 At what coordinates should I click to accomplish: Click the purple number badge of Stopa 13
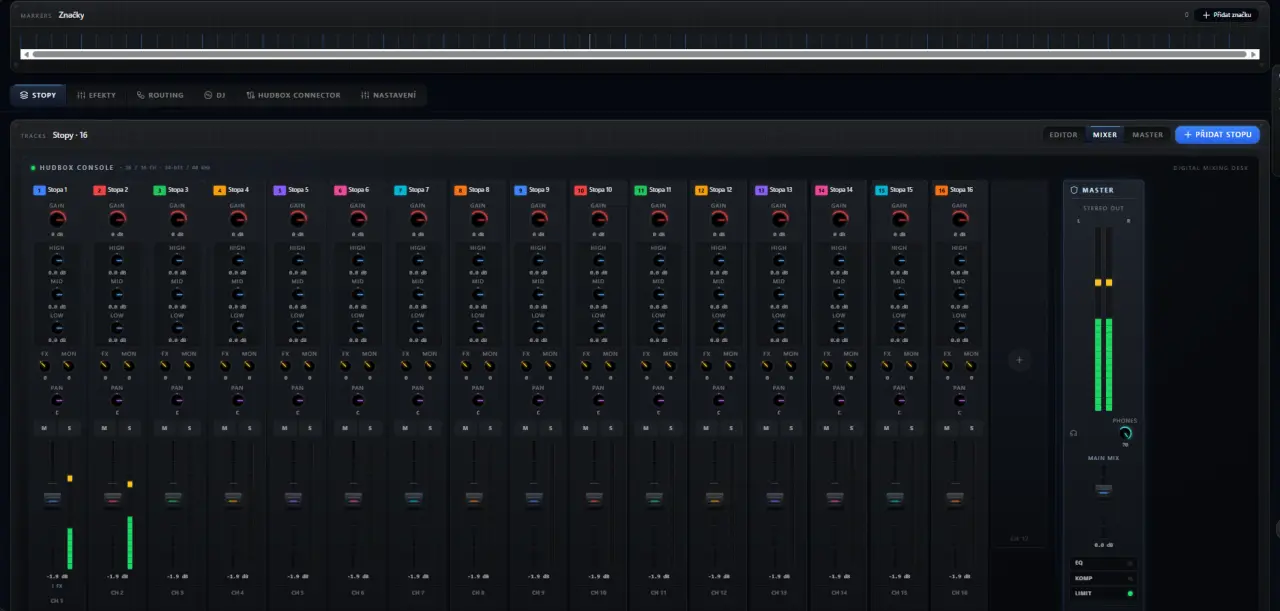[761, 190]
